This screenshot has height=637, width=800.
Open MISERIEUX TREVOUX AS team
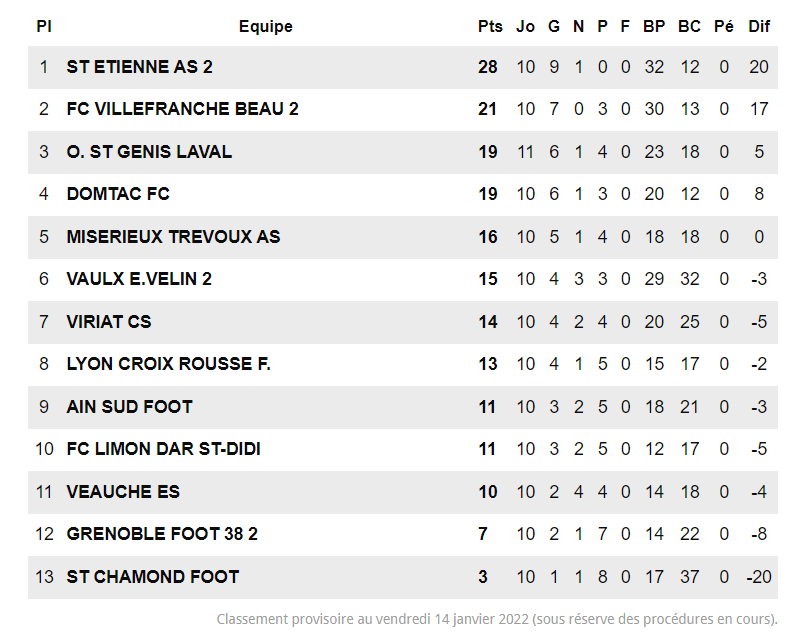pyautogui.click(x=173, y=237)
